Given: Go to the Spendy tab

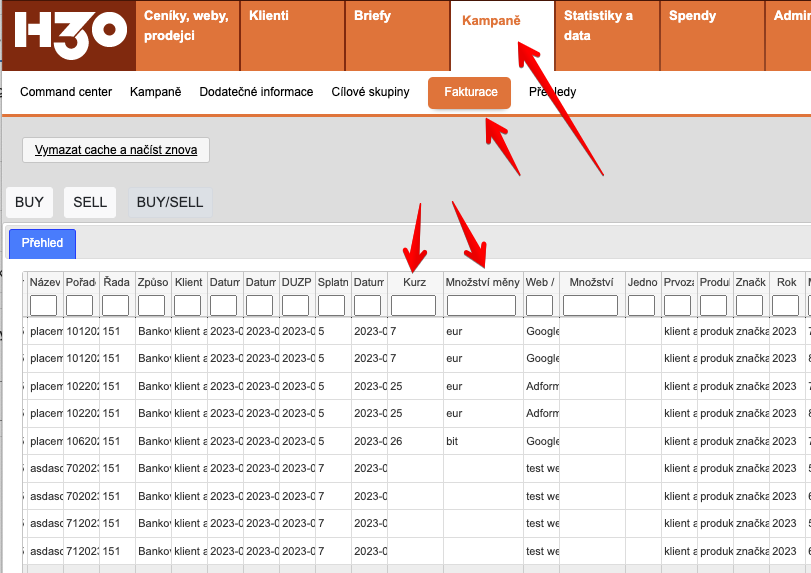Looking at the screenshot, I should (692, 16).
